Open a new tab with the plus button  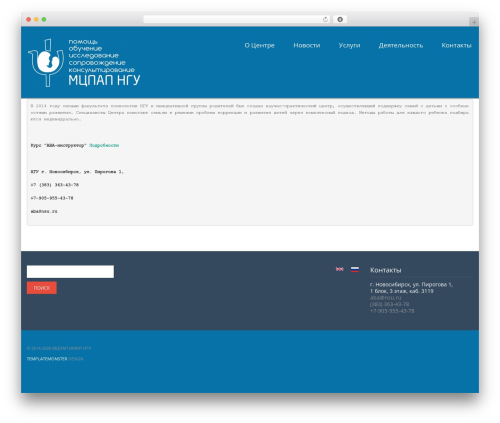[474, 22]
